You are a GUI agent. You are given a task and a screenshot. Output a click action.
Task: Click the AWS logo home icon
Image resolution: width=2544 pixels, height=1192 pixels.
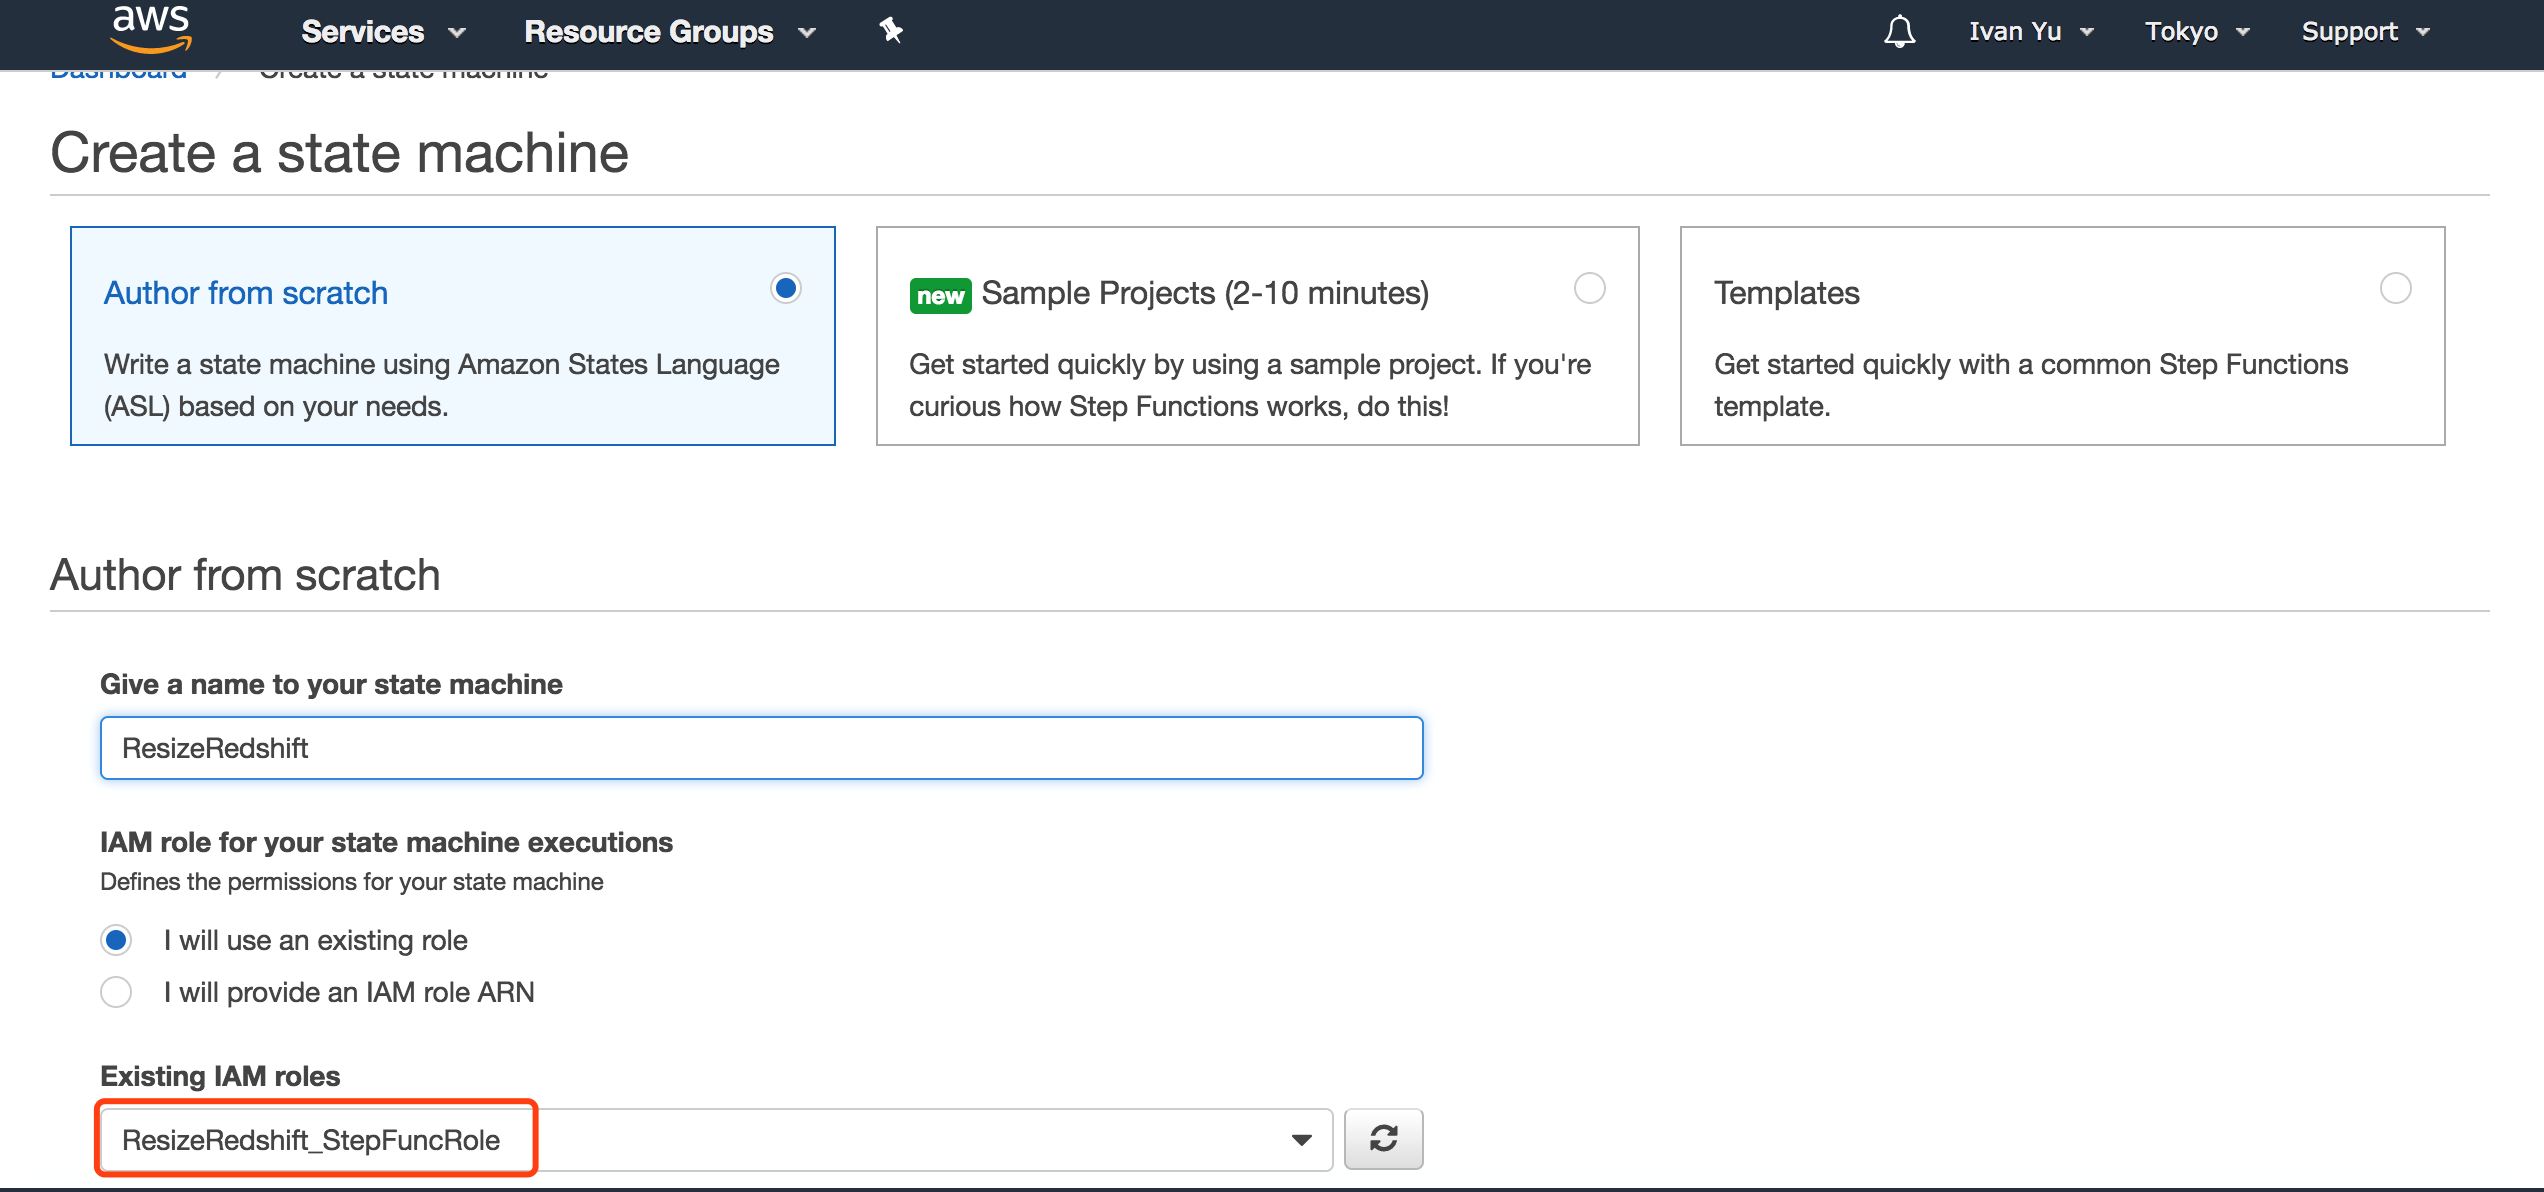click(x=150, y=28)
